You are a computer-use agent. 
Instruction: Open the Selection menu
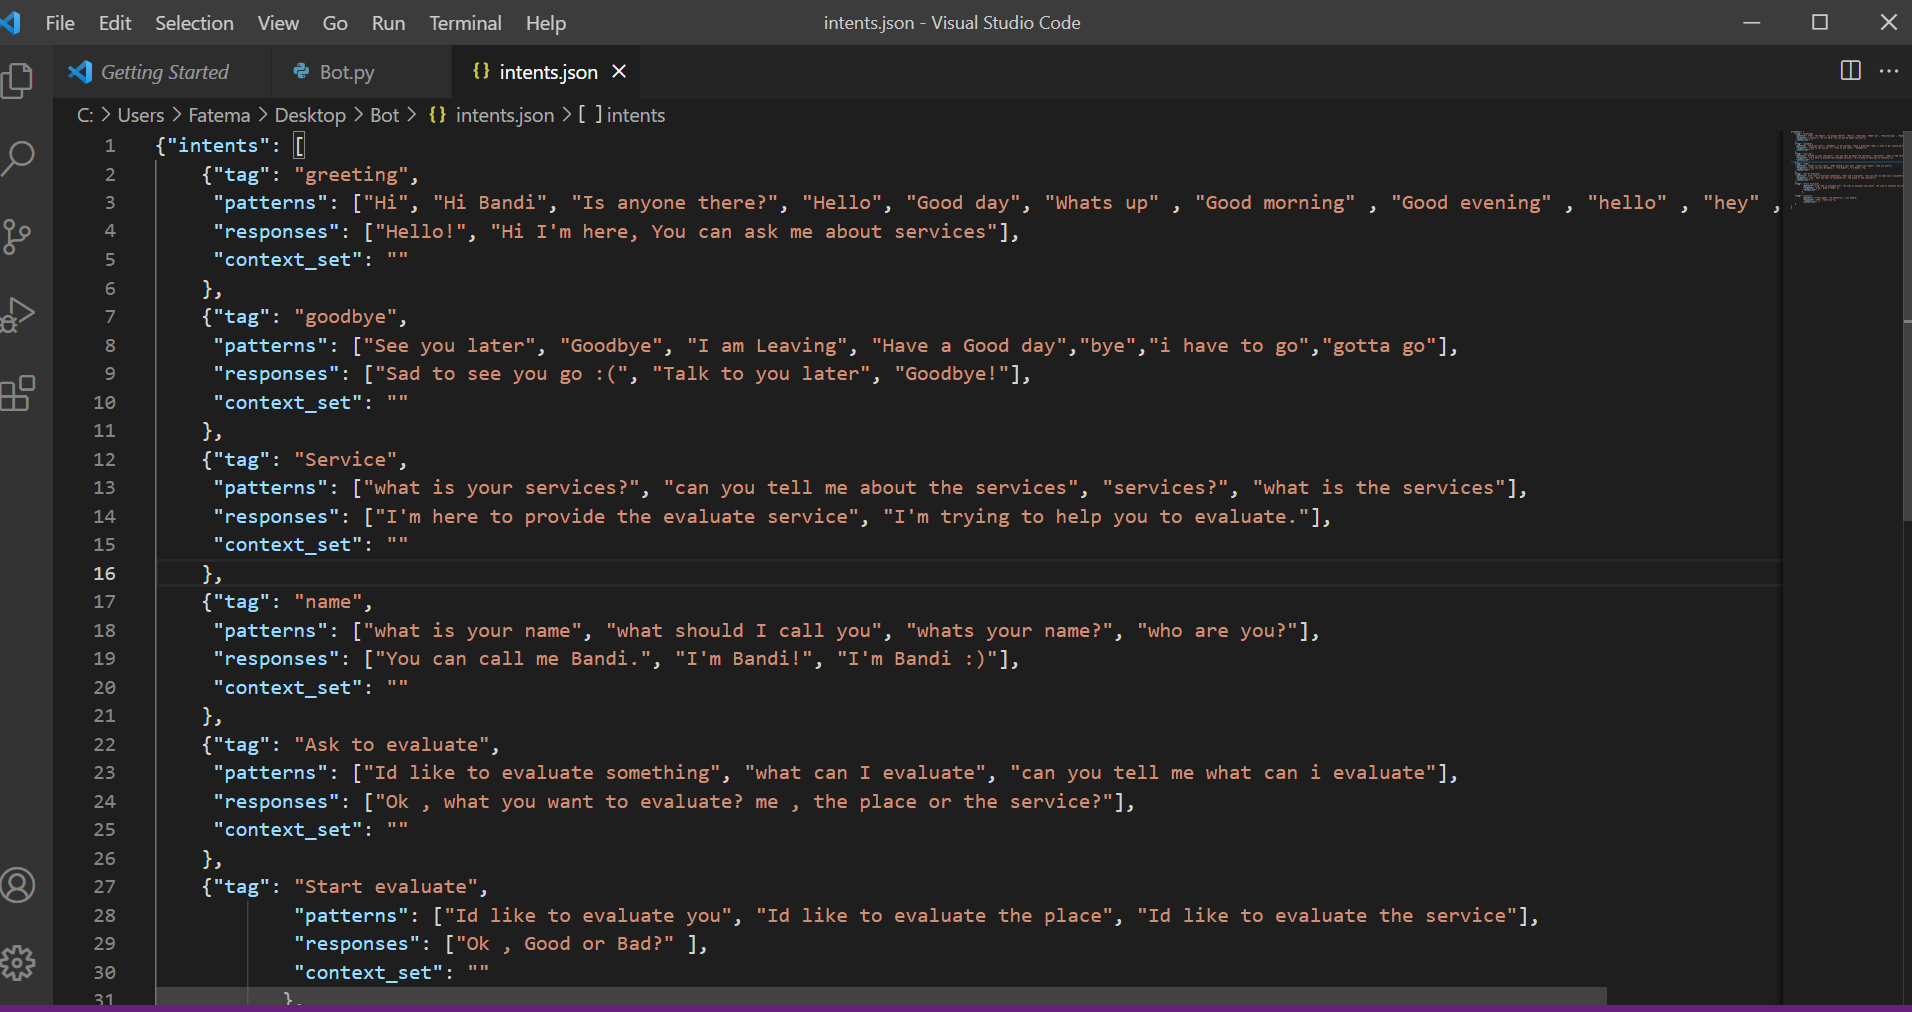(x=194, y=23)
